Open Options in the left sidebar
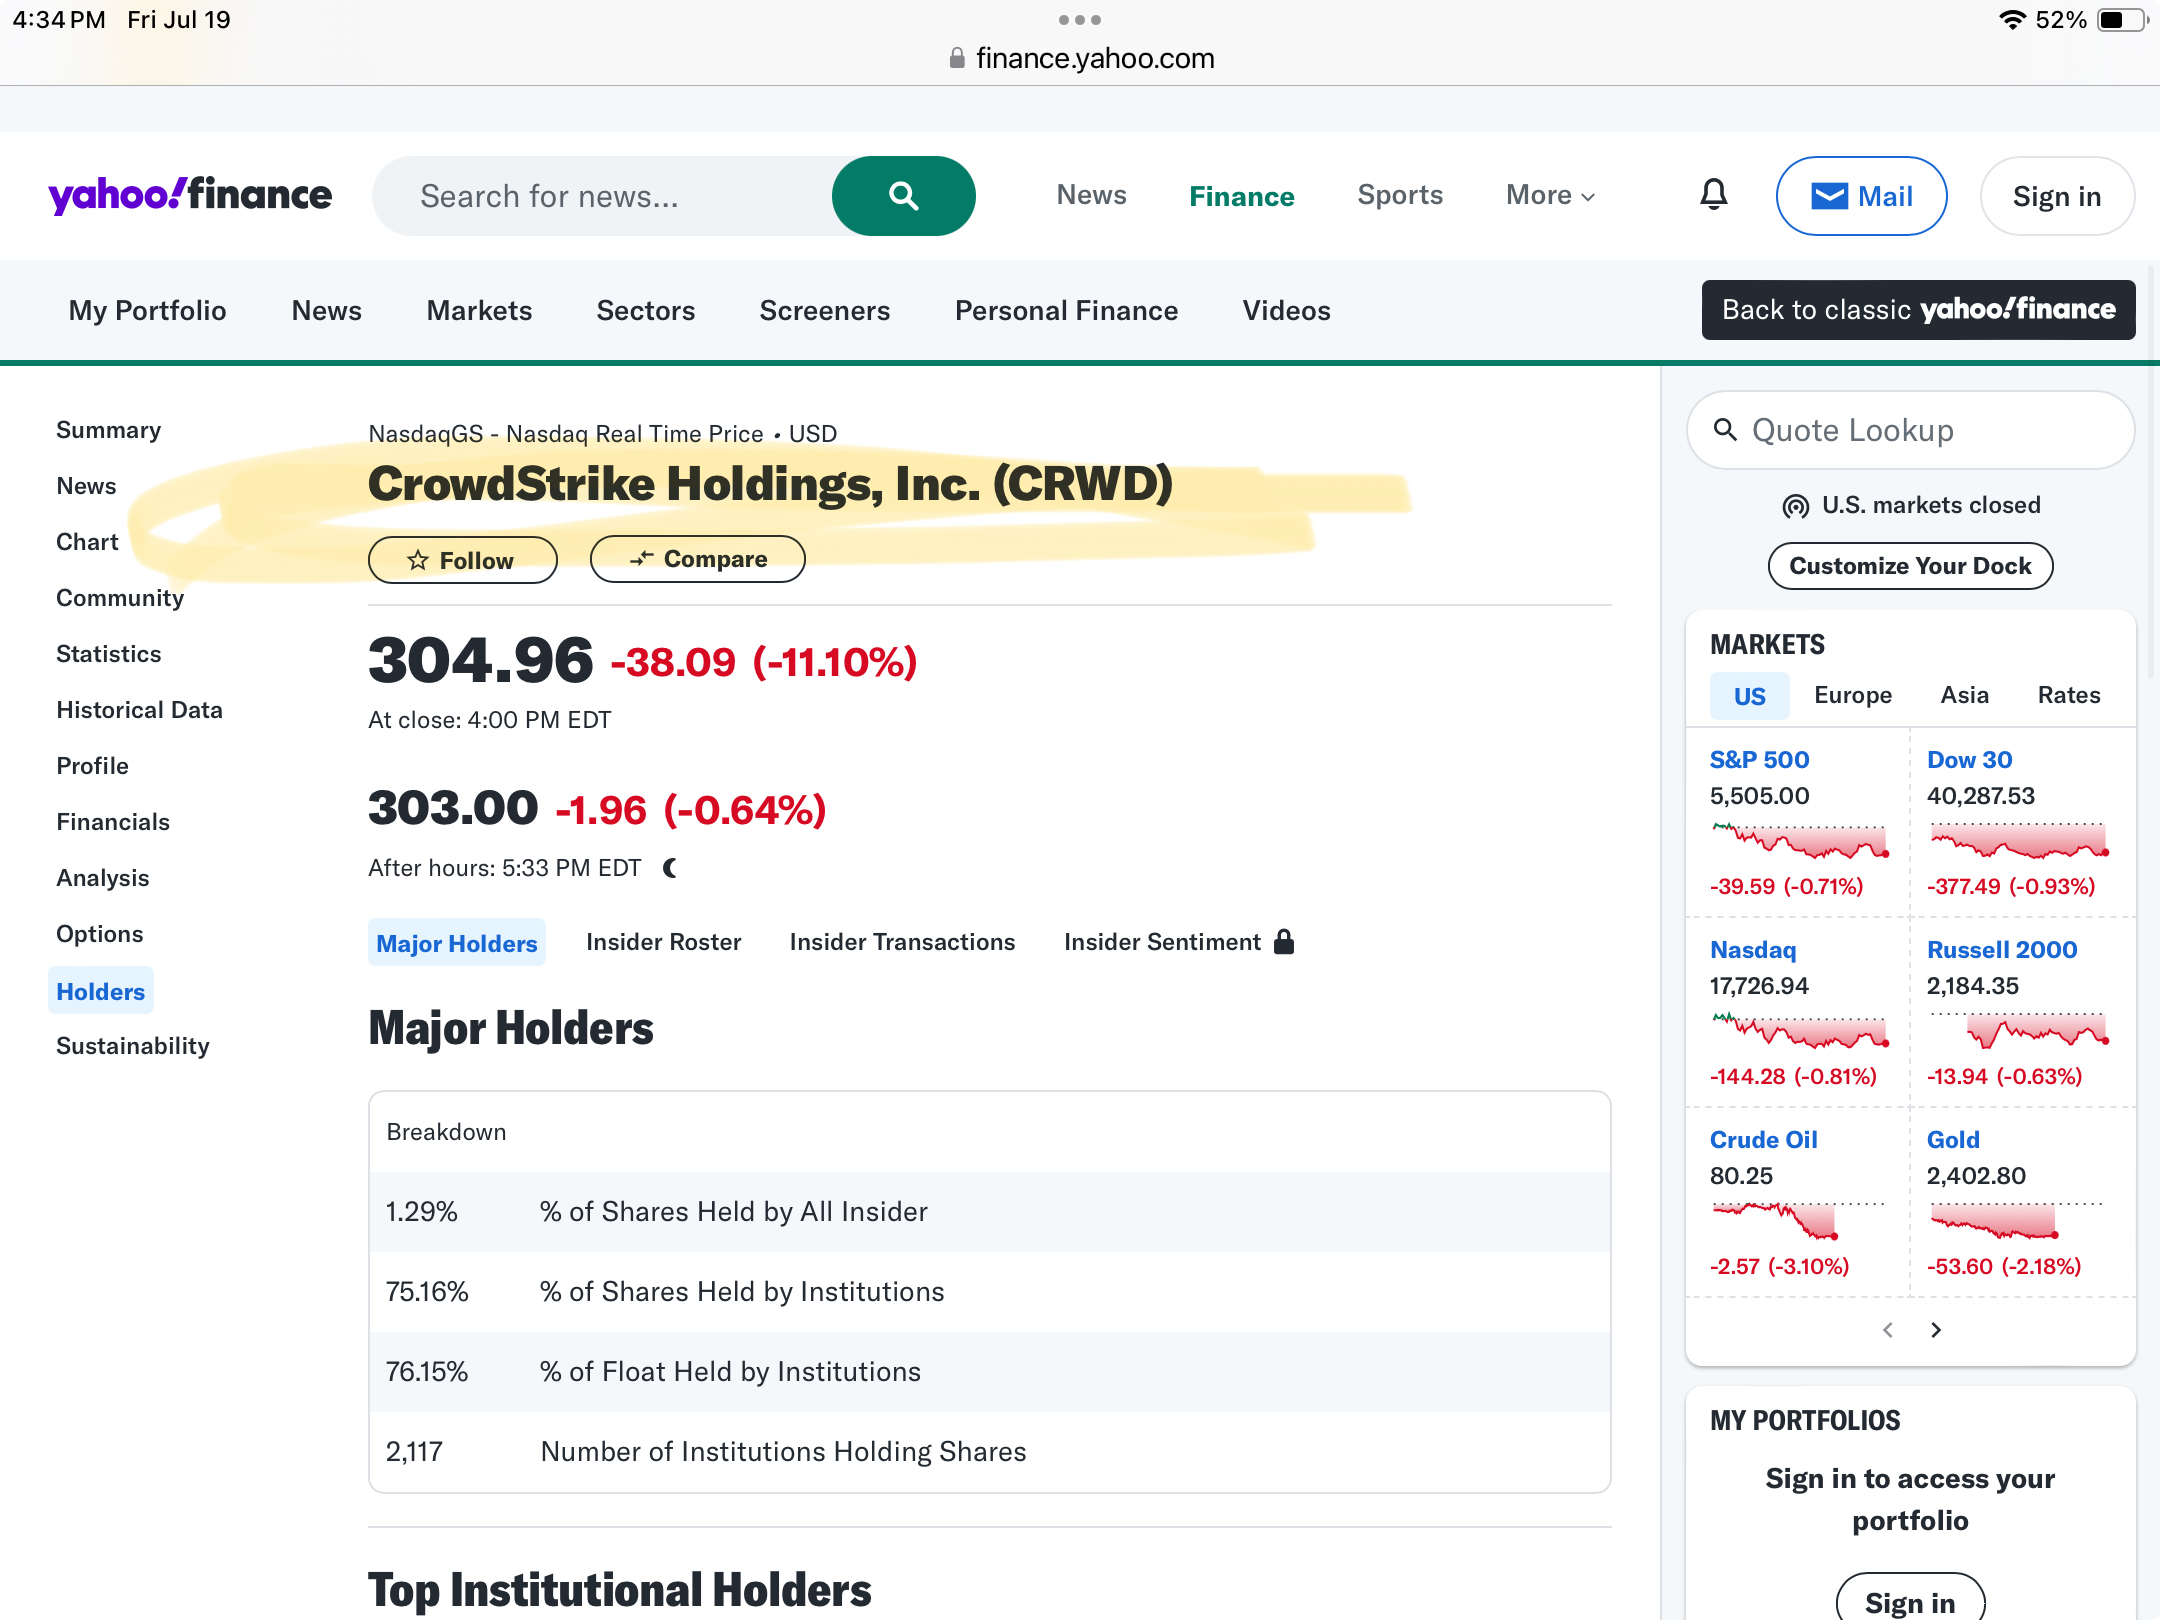The image size is (2160, 1620). click(99, 934)
